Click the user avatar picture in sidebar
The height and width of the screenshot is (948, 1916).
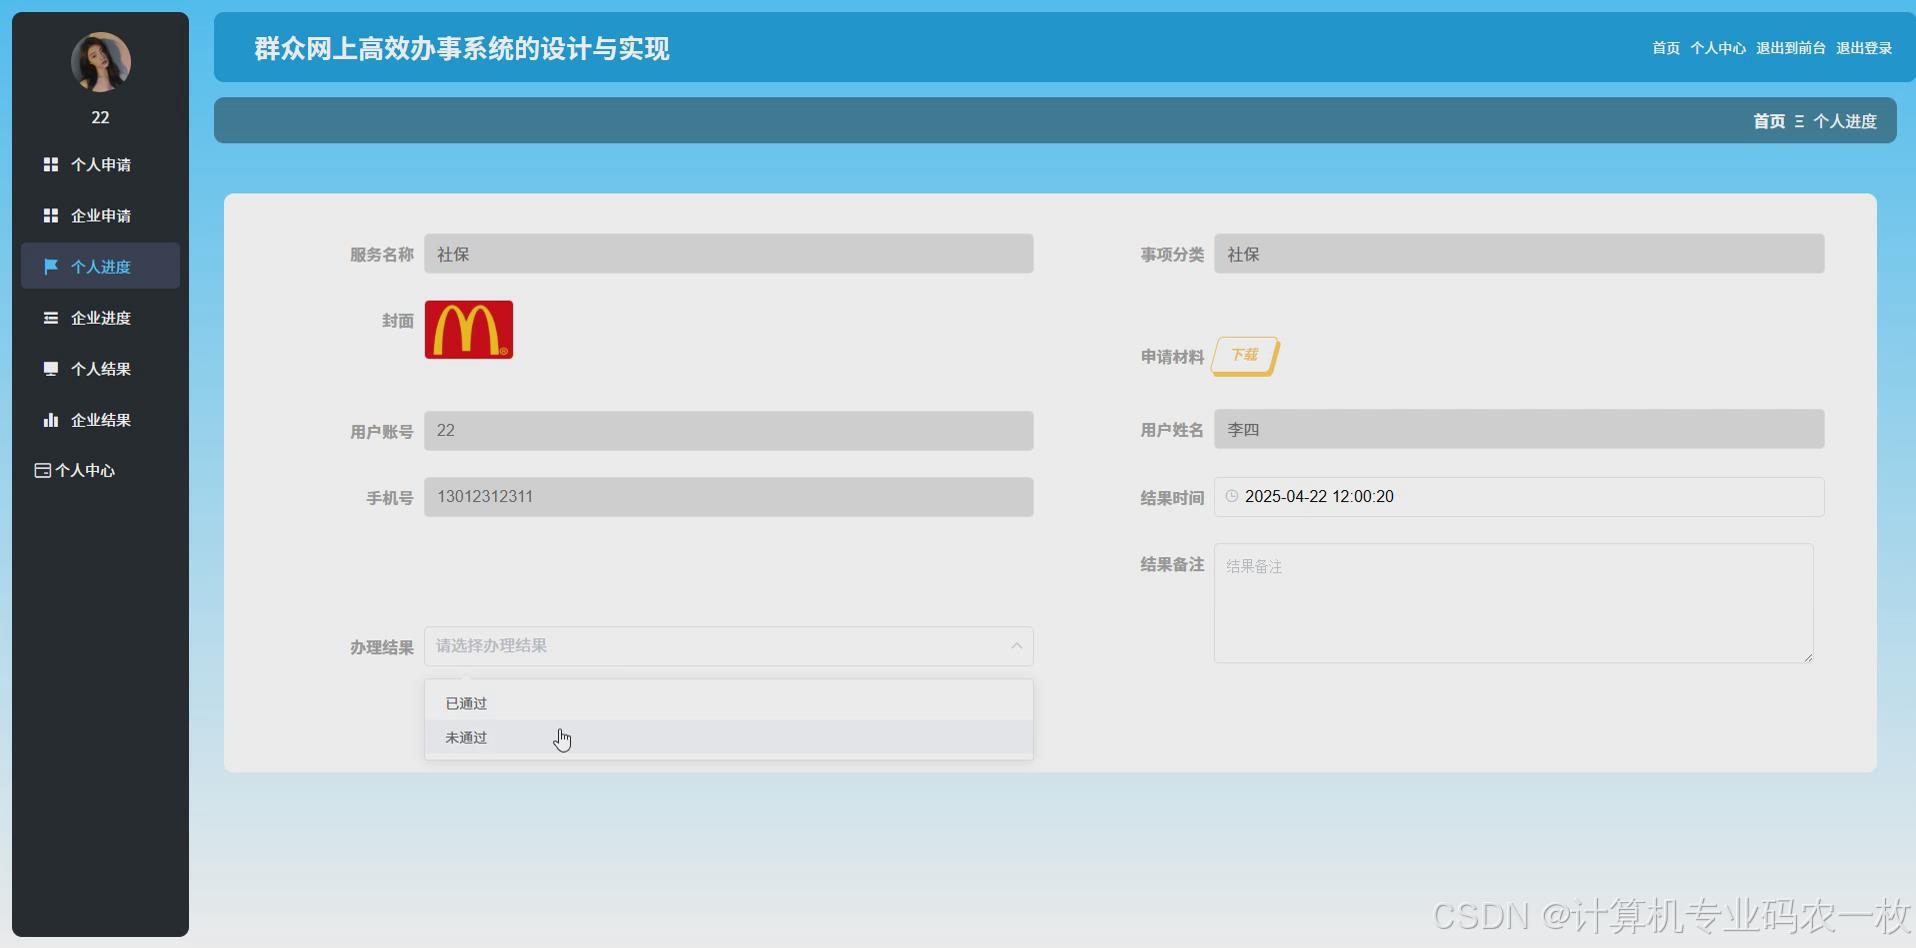click(x=100, y=62)
